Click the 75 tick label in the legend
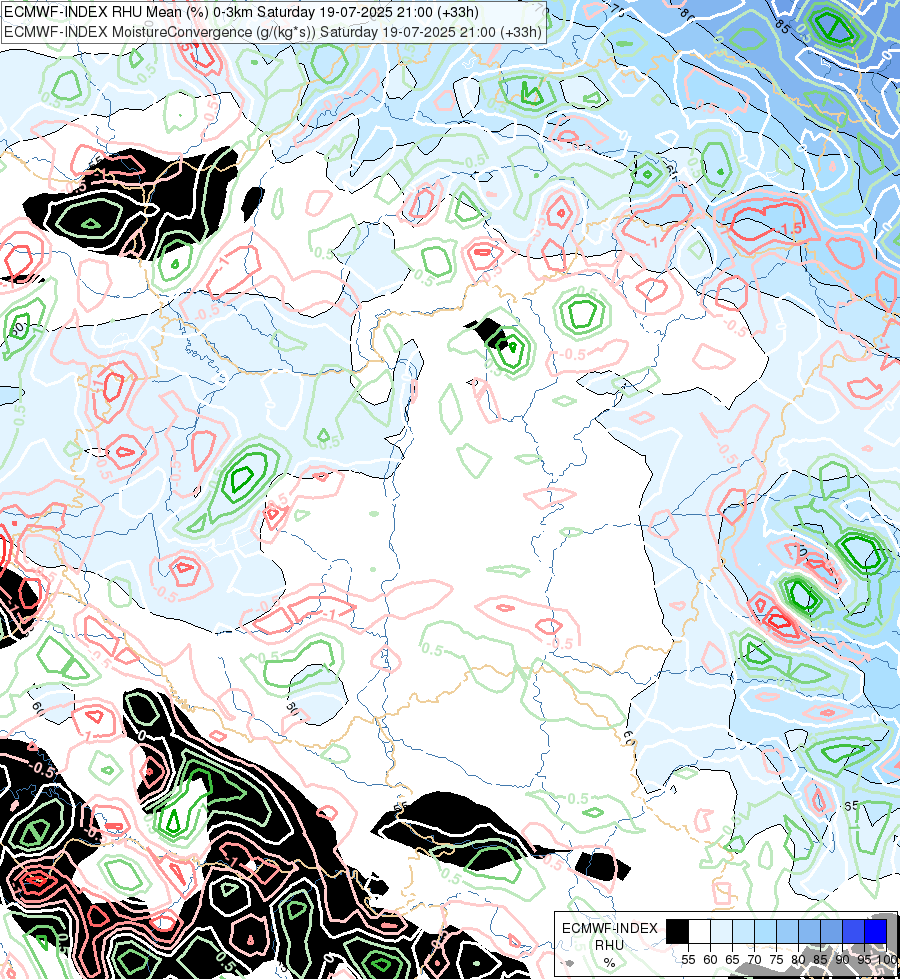The height and width of the screenshot is (979, 900). coord(776,960)
